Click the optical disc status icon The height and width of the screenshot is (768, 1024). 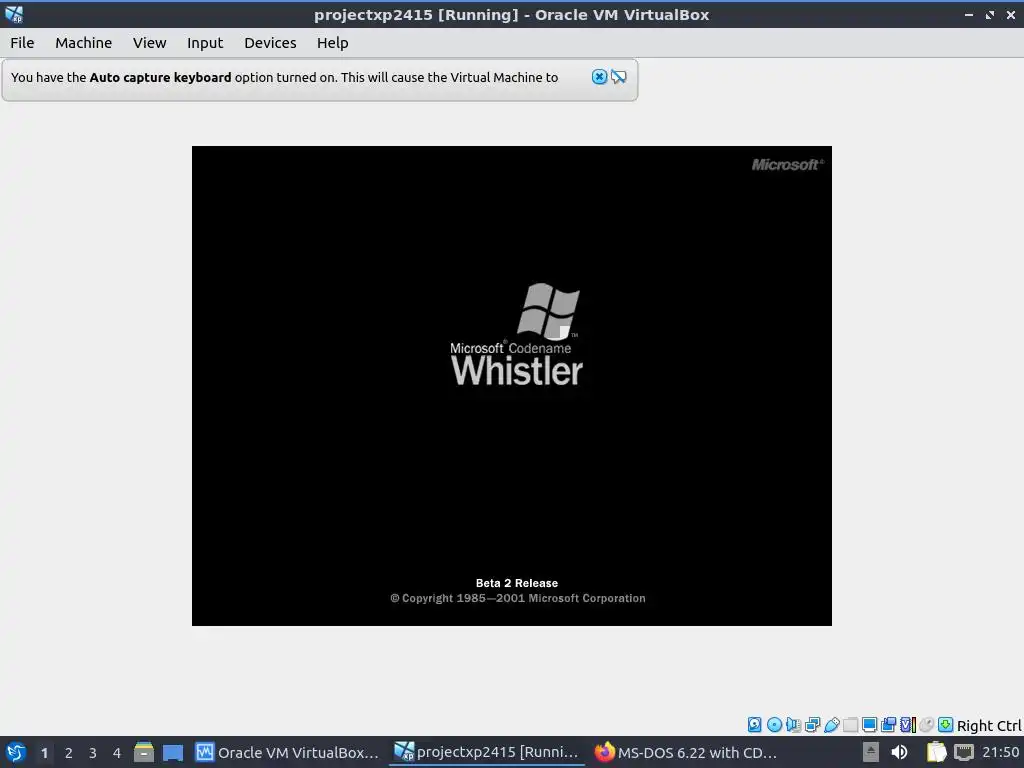click(774, 724)
